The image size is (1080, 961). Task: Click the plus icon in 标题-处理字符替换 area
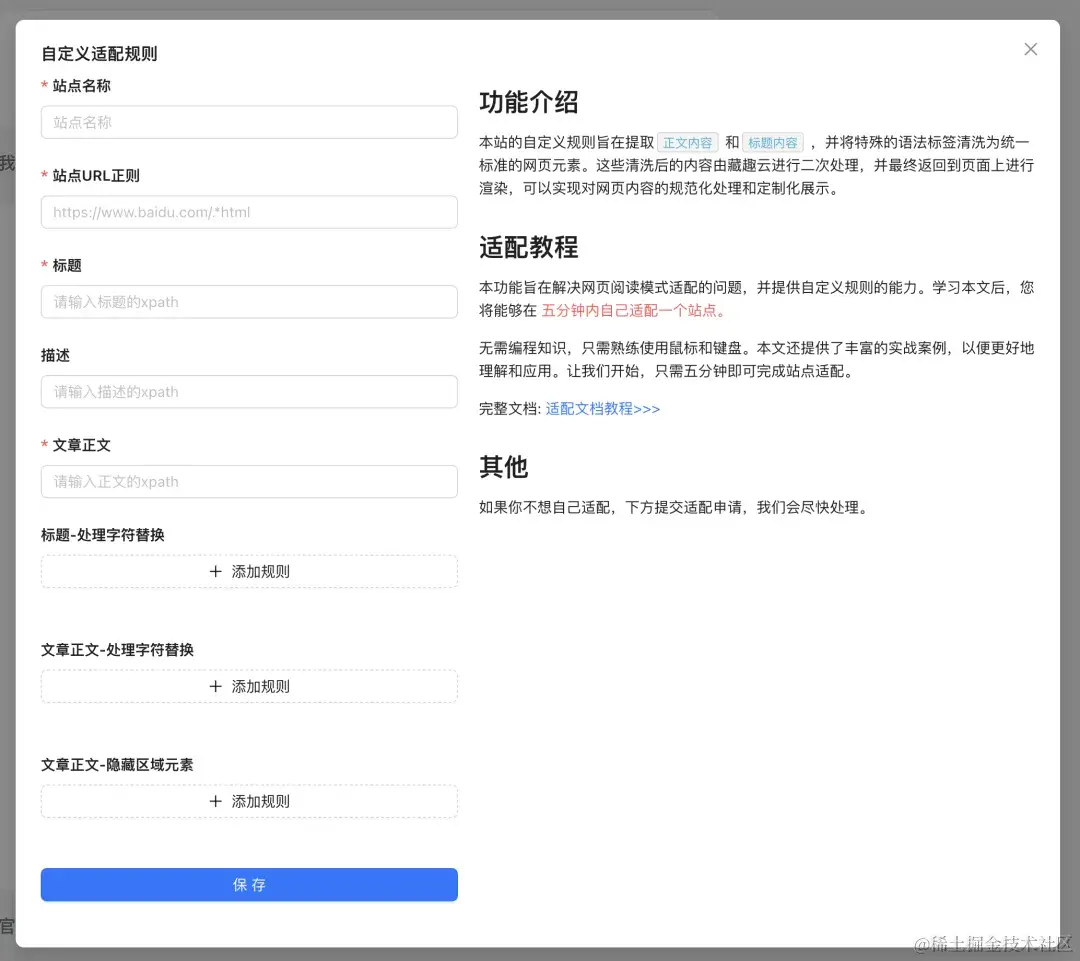[x=216, y=571]
